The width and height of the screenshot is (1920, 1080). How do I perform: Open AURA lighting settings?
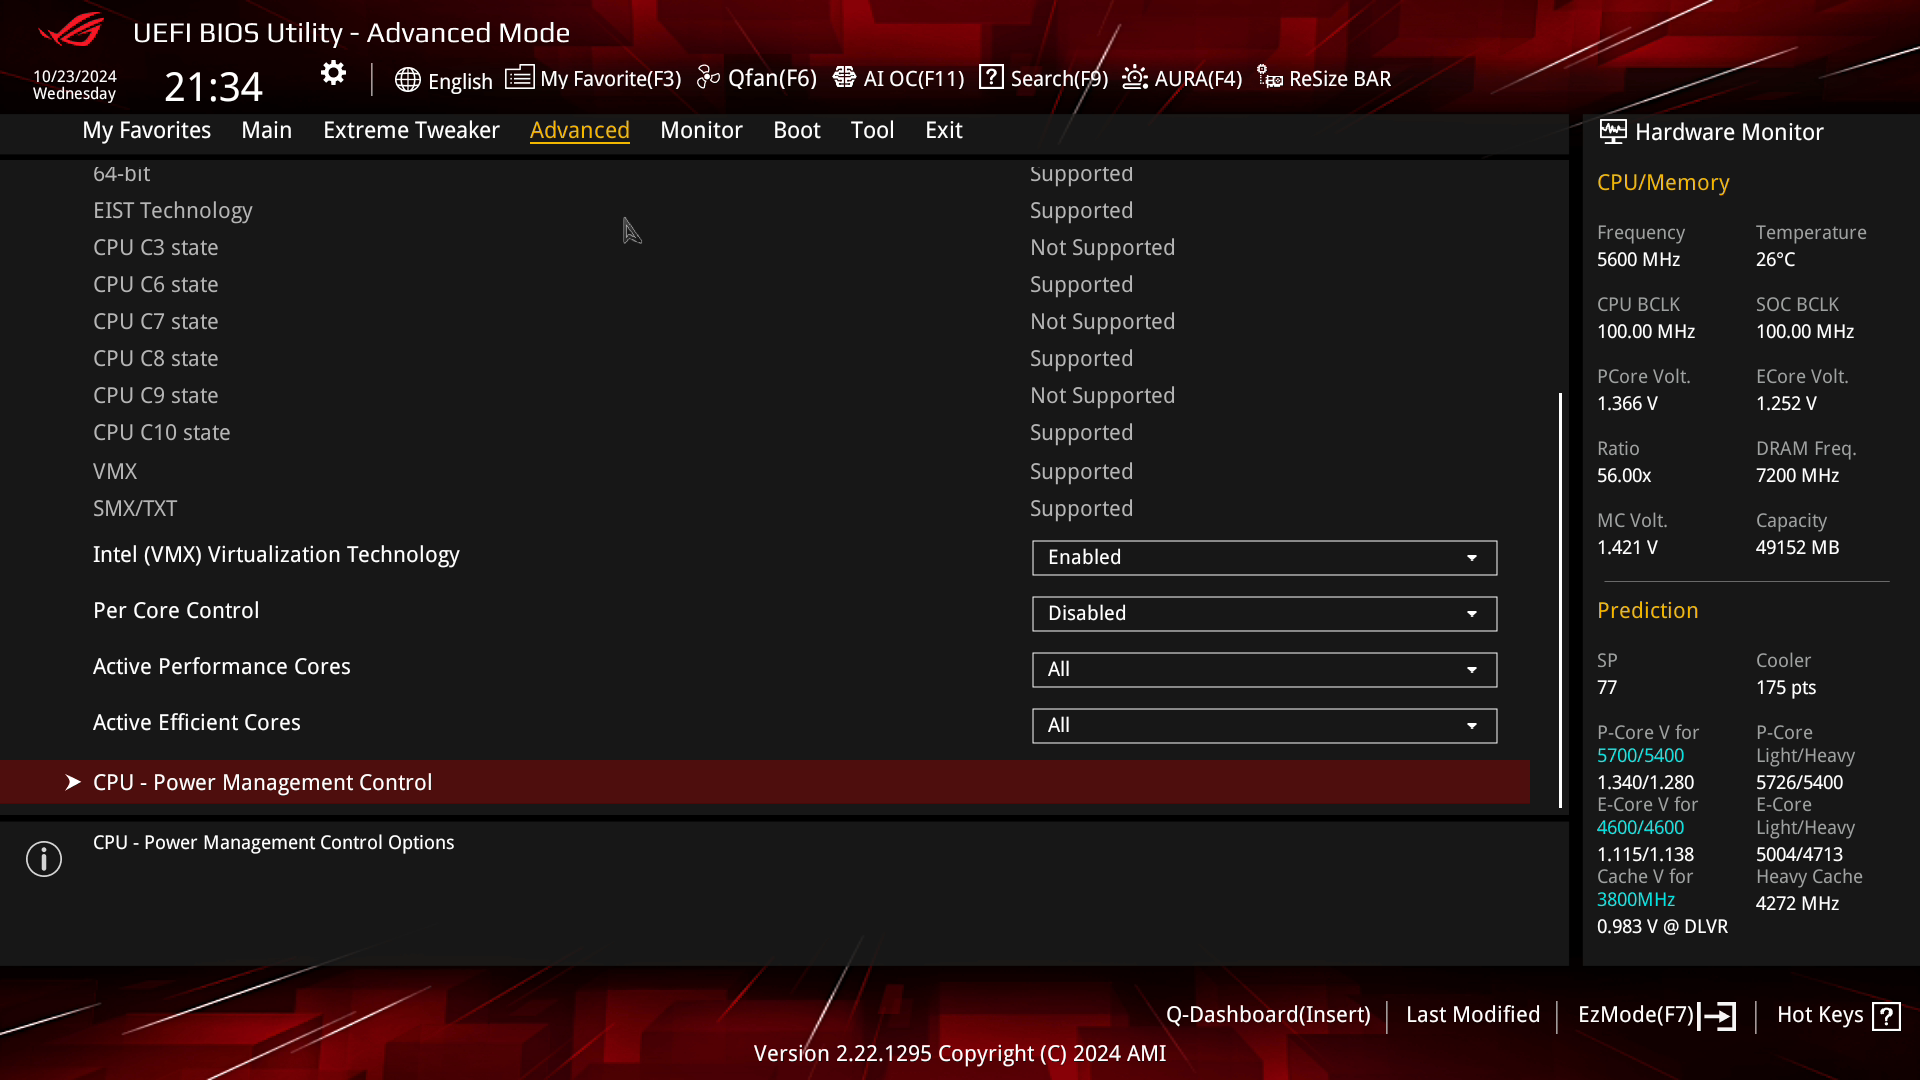pos(1182,78)
